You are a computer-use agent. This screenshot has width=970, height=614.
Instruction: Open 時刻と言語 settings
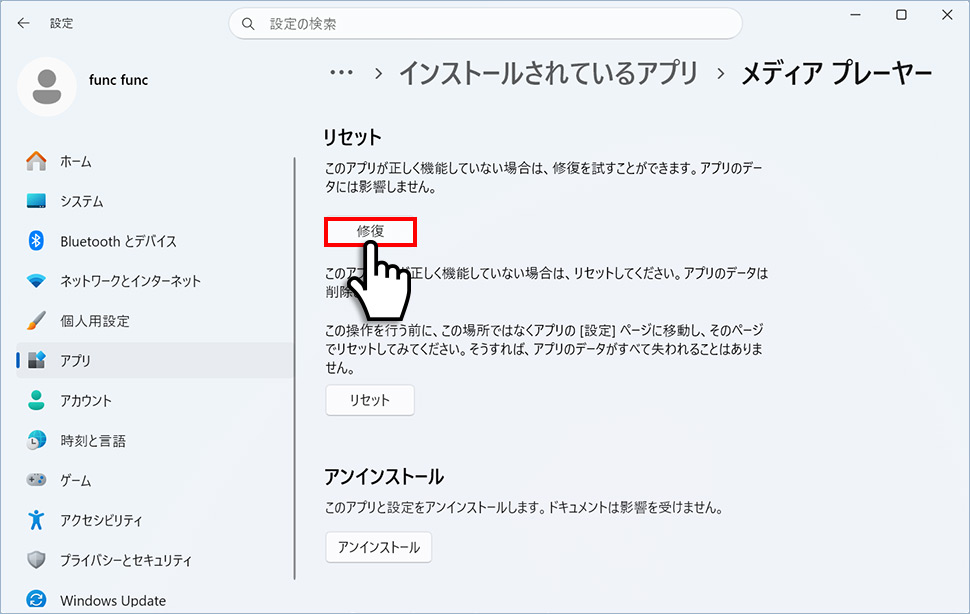[155, 440]
